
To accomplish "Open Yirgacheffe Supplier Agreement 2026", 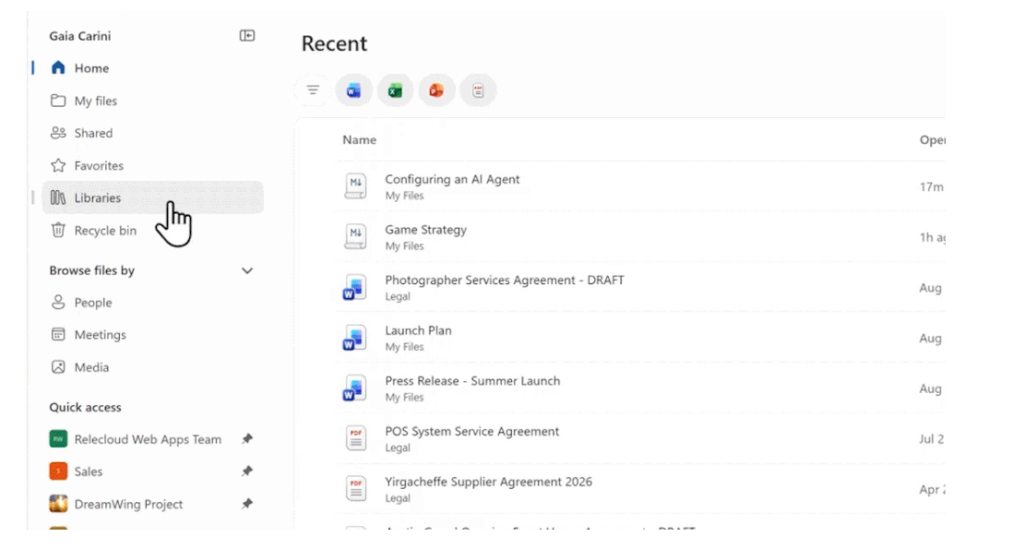I will pyautogui.click(x=488, y=482).
